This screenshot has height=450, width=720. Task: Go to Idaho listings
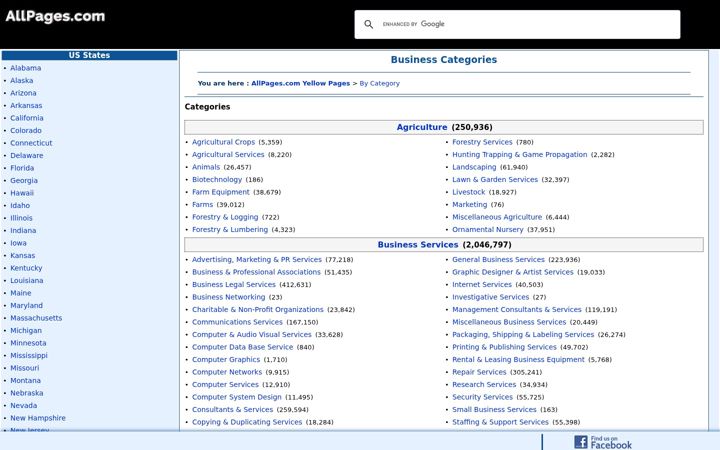(x=20, y=205)
